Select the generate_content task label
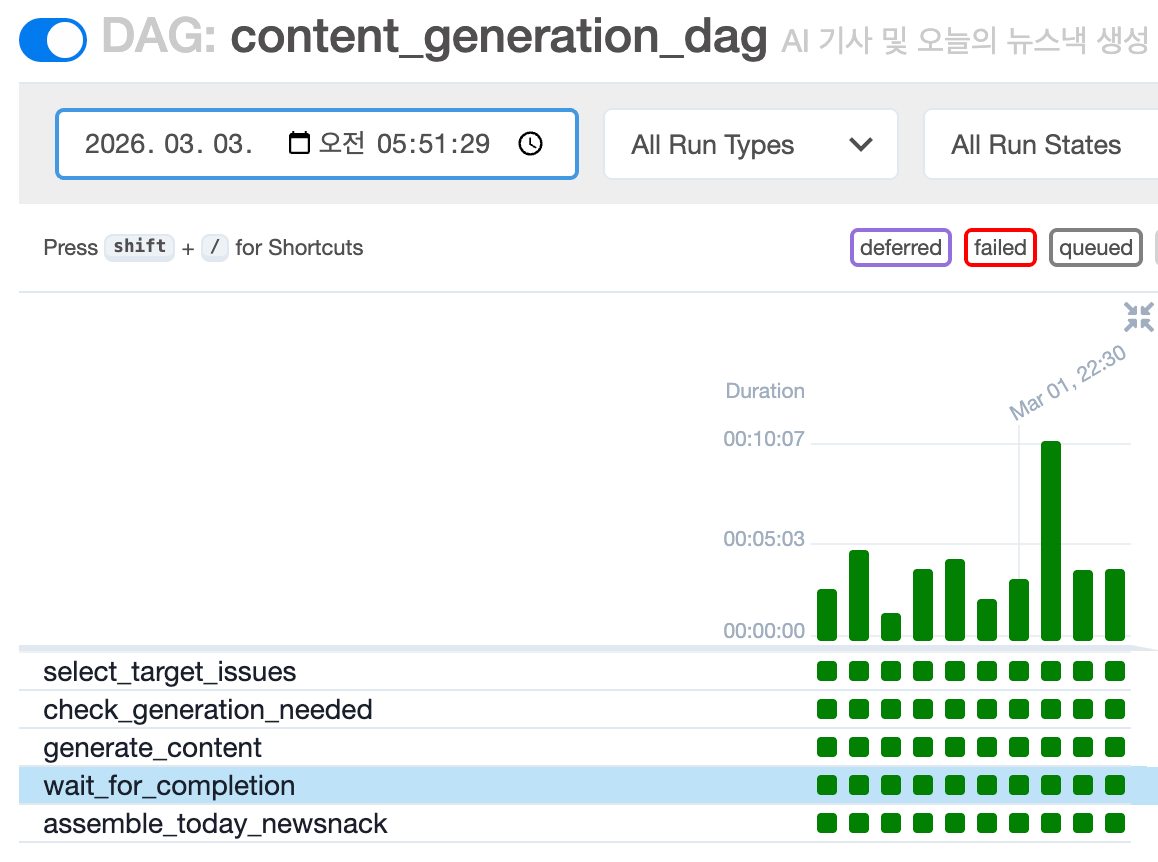The width and height of the screenshot is (1158, 862). (x=153, y=748)
